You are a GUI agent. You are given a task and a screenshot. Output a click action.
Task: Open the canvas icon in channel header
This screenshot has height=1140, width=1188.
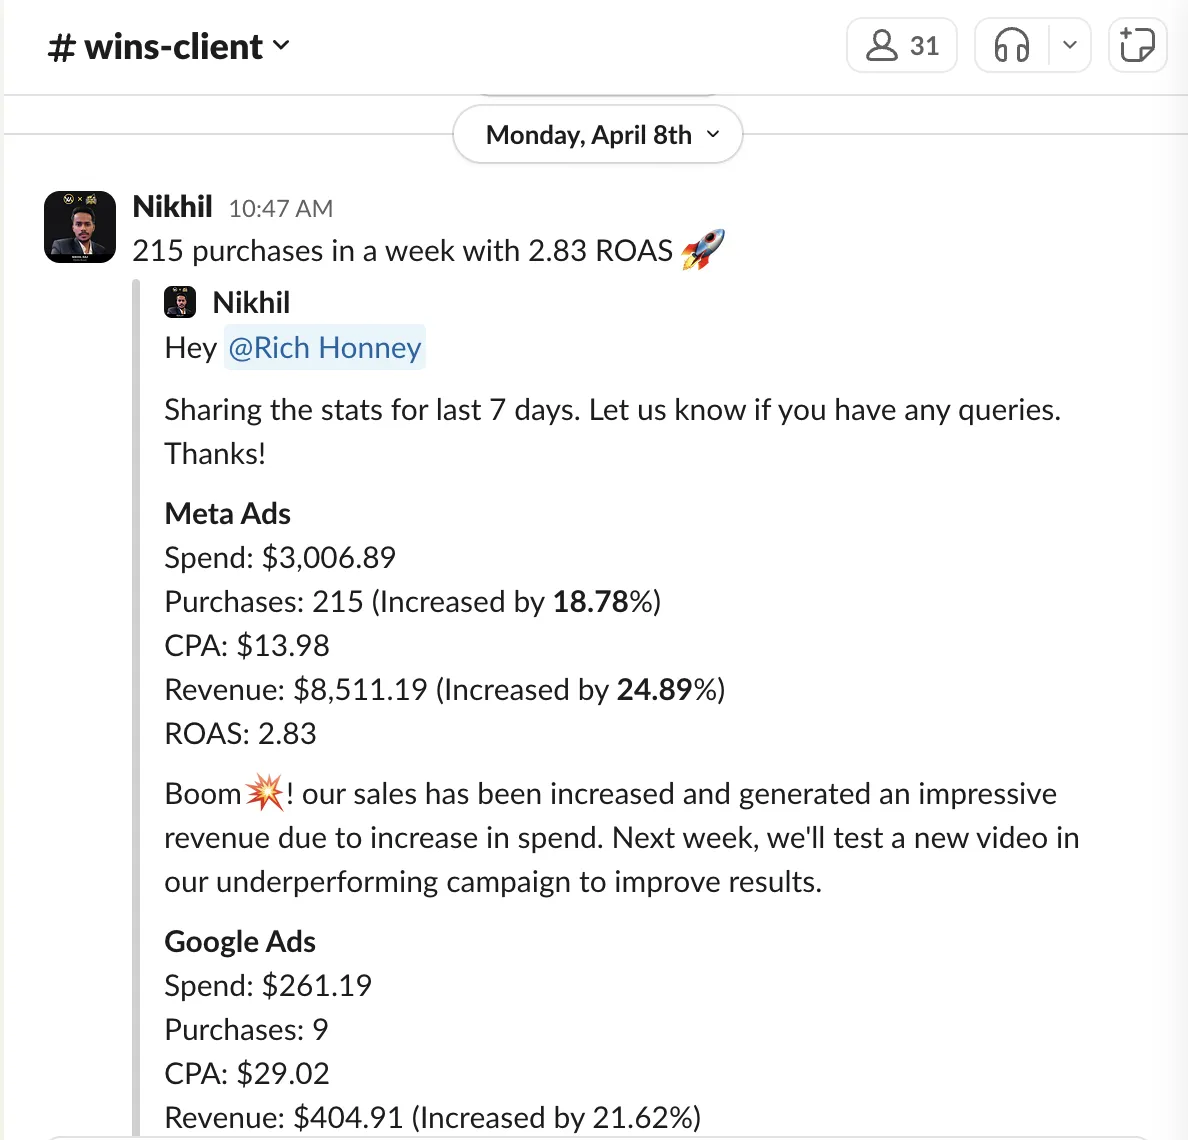[x=1137, y=46]
